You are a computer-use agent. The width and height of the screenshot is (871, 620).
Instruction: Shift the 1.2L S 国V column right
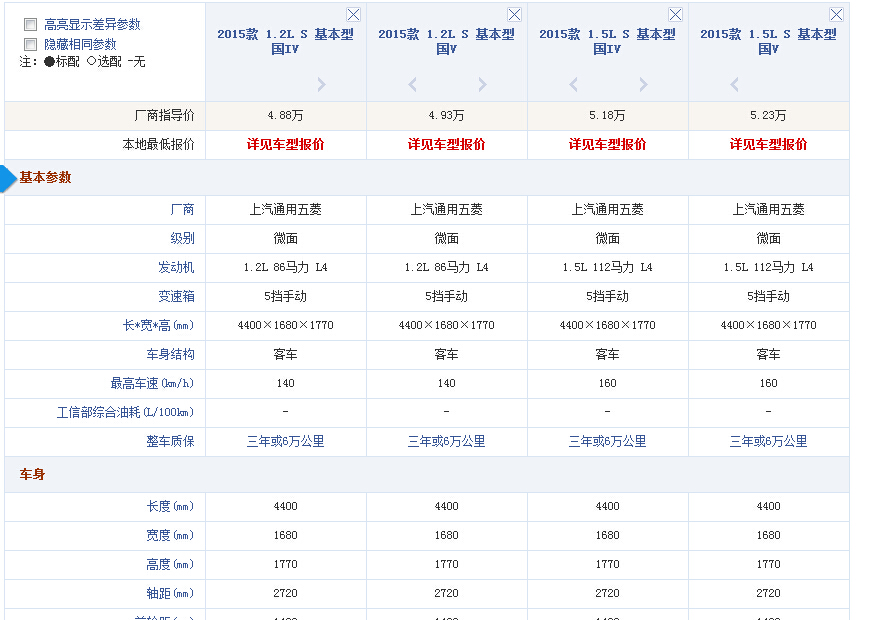pos(482,85)
